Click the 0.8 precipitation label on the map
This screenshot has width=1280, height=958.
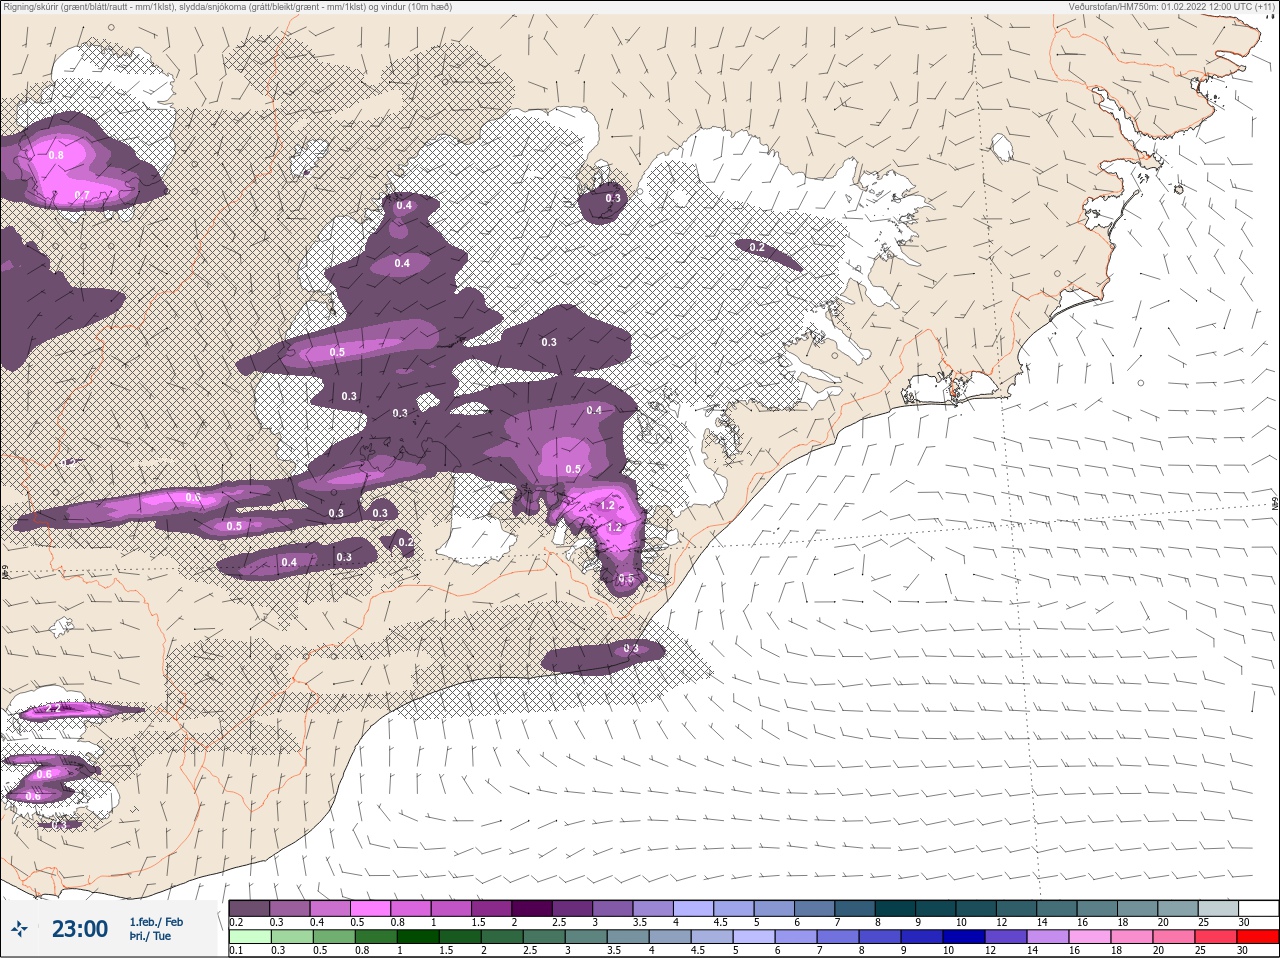(56, 155)
